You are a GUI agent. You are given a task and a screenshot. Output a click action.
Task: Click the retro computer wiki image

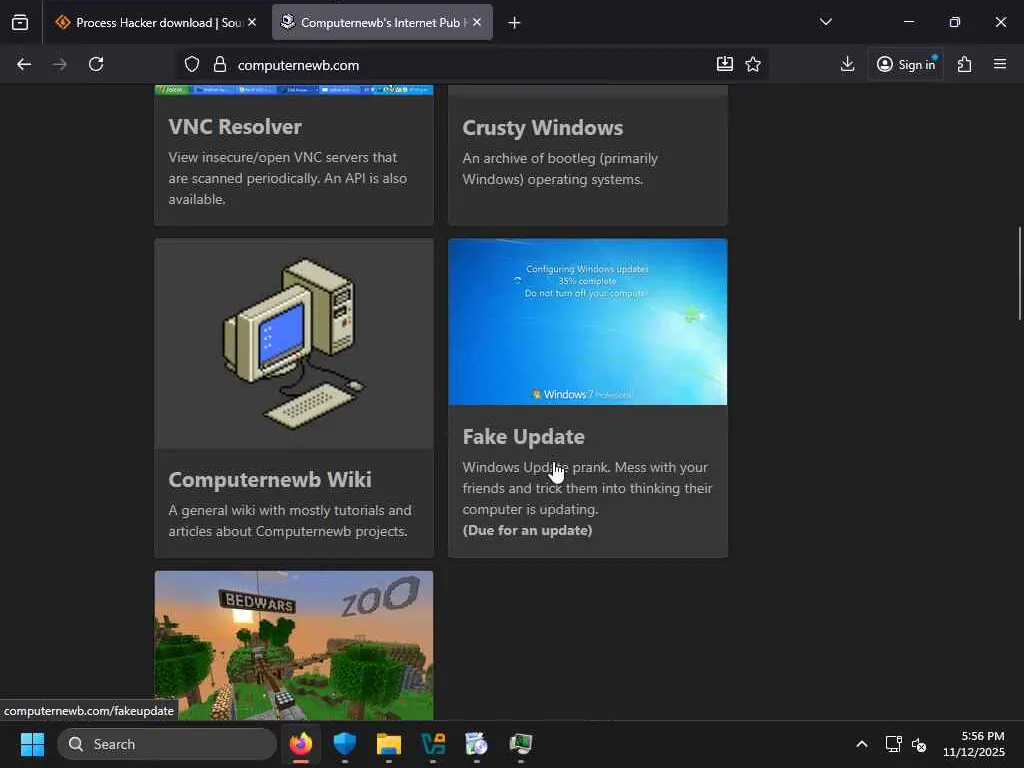coord(294,344)
